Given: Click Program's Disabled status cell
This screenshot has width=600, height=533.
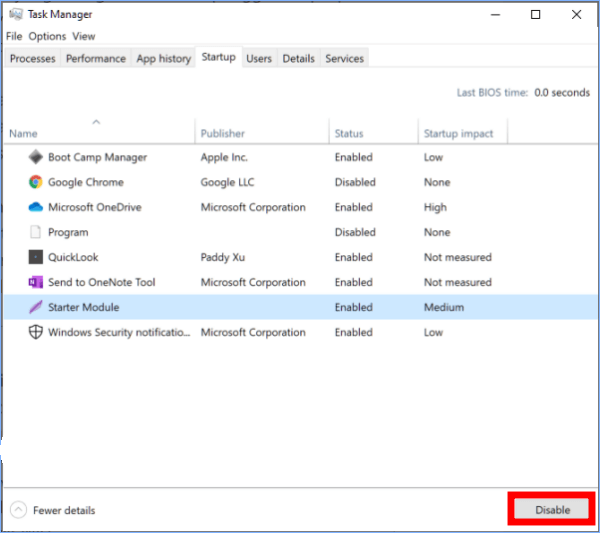Looking at the screenshot, I should click(355, 232).
